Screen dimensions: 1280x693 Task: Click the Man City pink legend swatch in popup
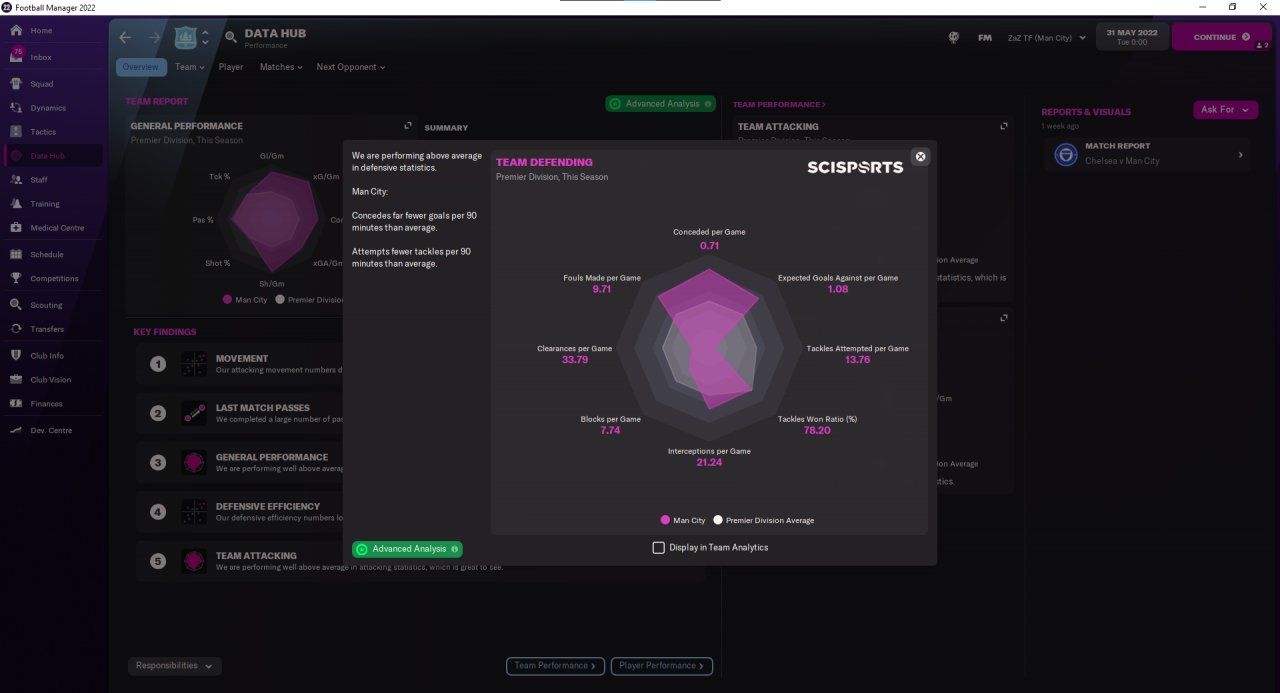coord(665,521)
